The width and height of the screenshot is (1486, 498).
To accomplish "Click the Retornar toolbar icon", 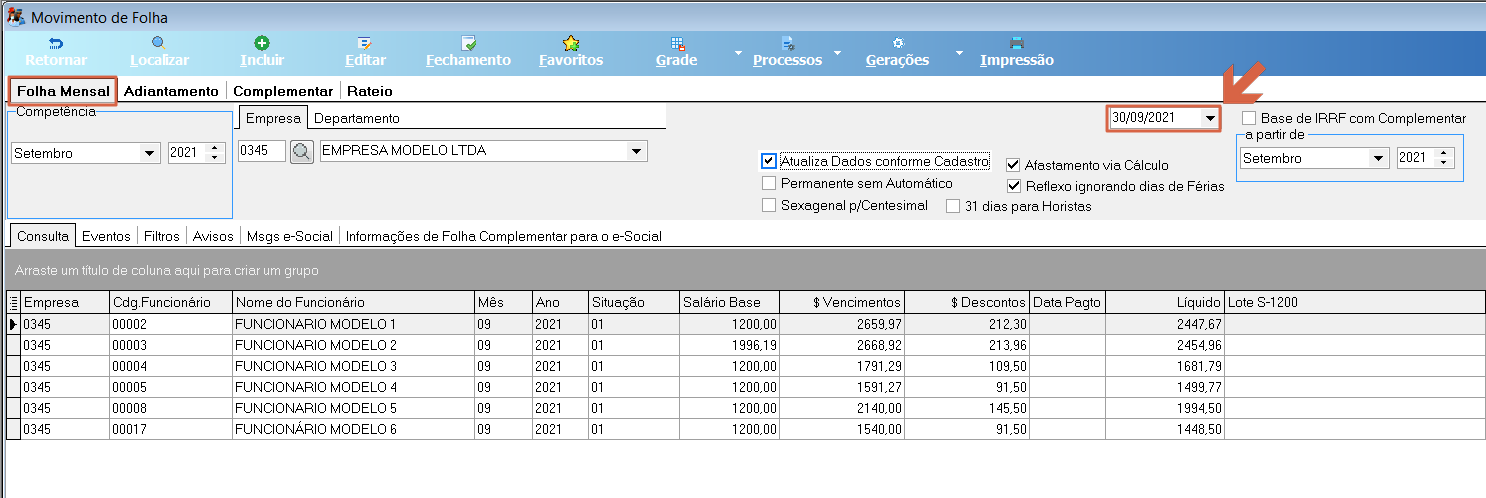I will [x=56, y=43].
